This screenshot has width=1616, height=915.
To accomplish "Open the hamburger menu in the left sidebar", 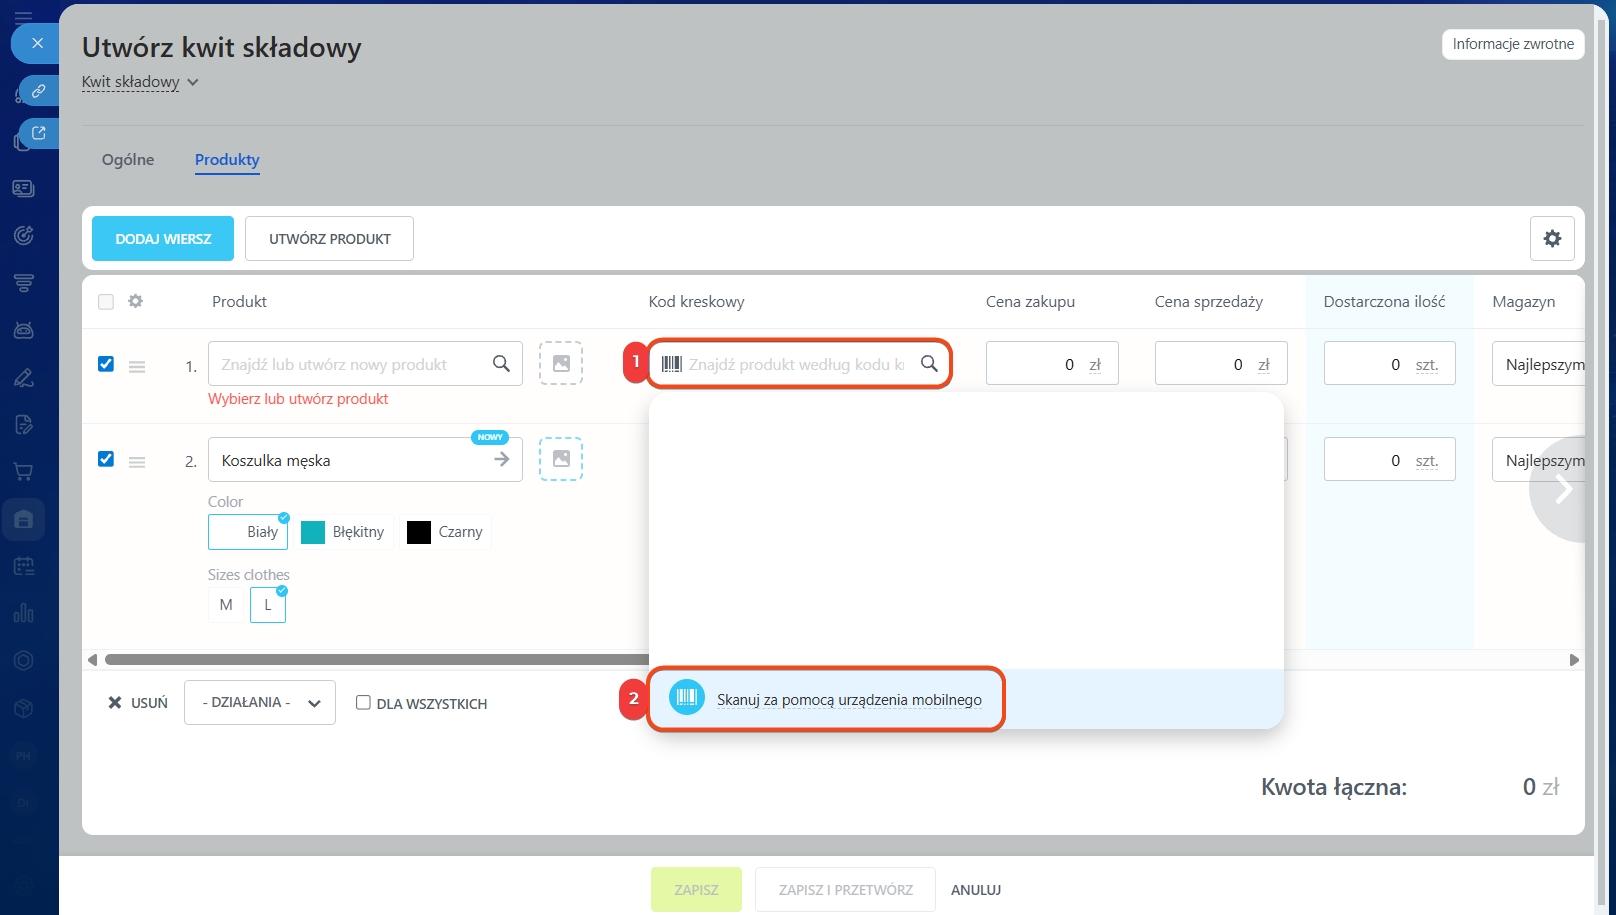I will coord(24,17).
